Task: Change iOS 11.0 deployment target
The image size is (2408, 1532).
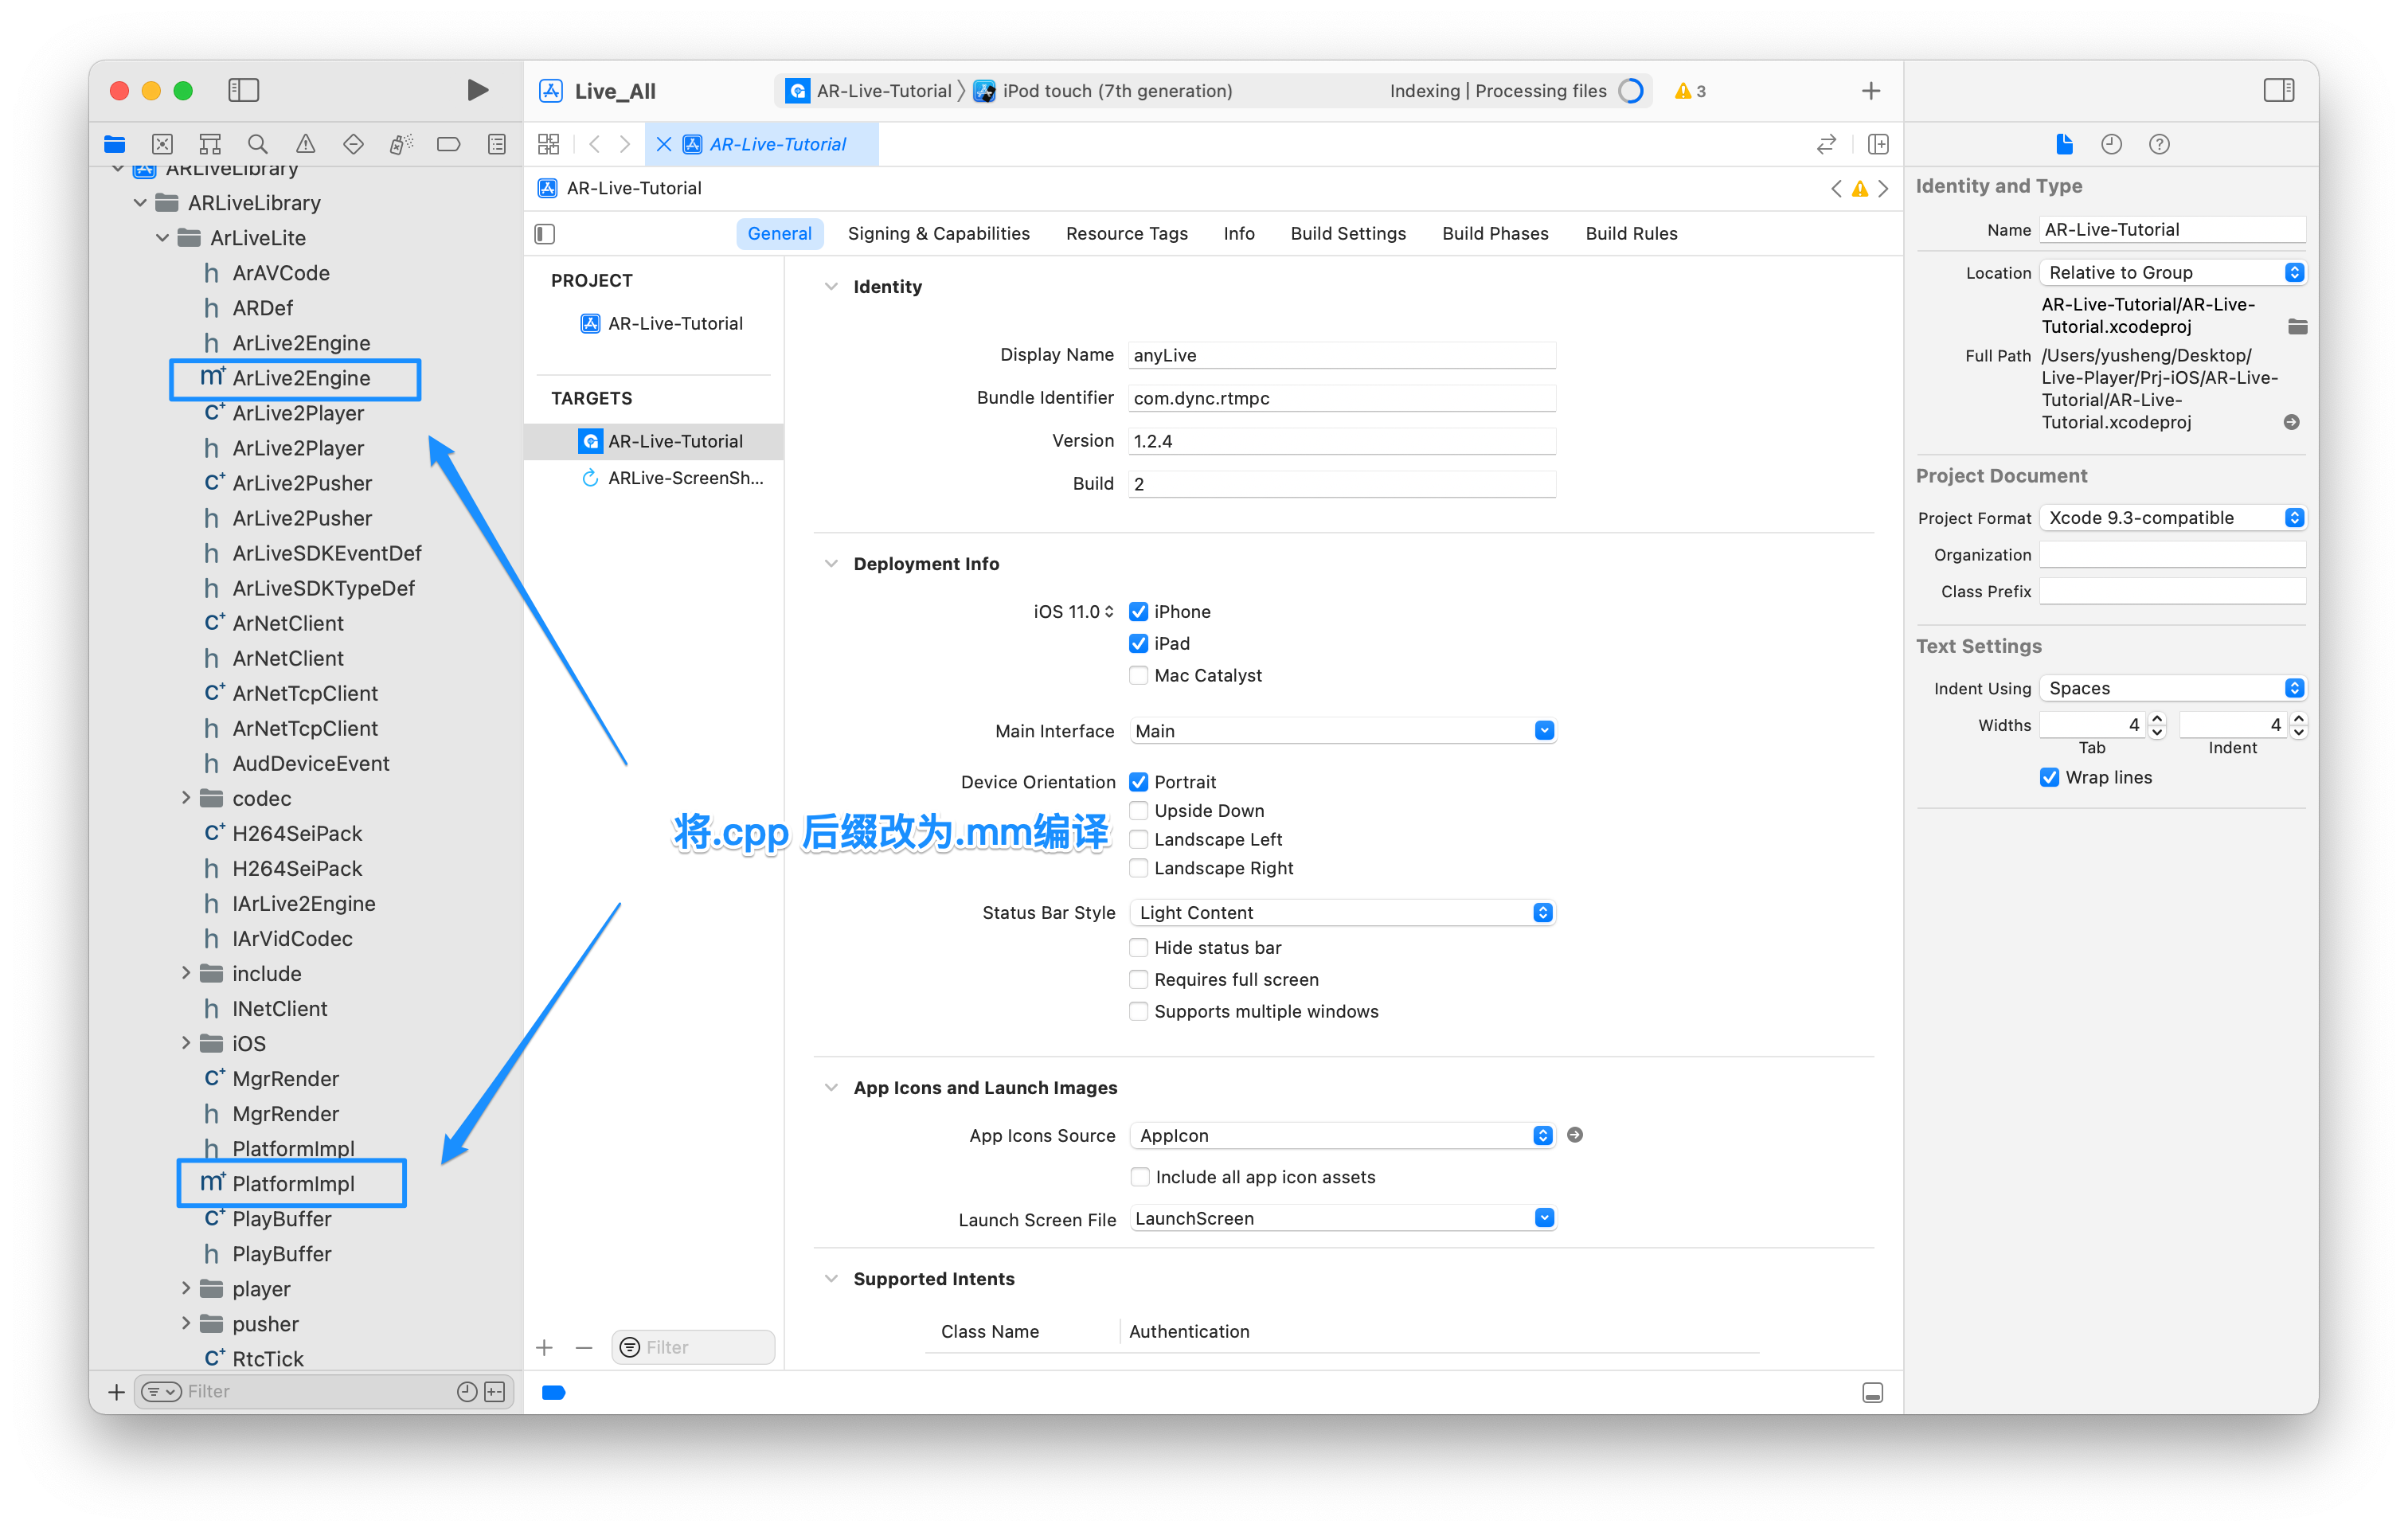Action: point(1073,611)
